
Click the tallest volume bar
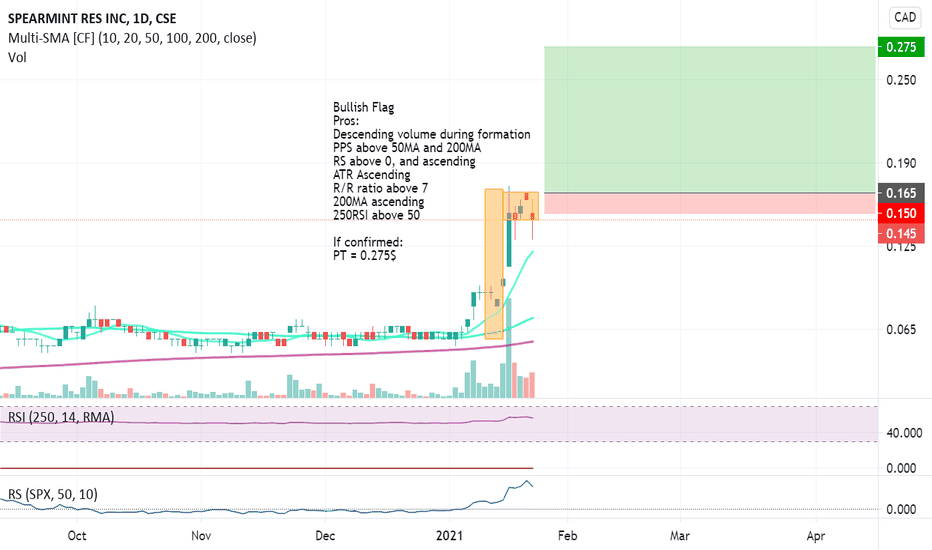pos(509,348)
